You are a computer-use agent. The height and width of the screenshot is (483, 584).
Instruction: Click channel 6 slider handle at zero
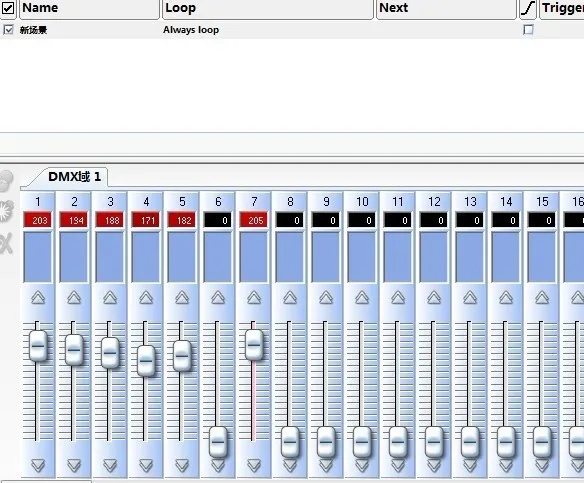click(218, 442)
